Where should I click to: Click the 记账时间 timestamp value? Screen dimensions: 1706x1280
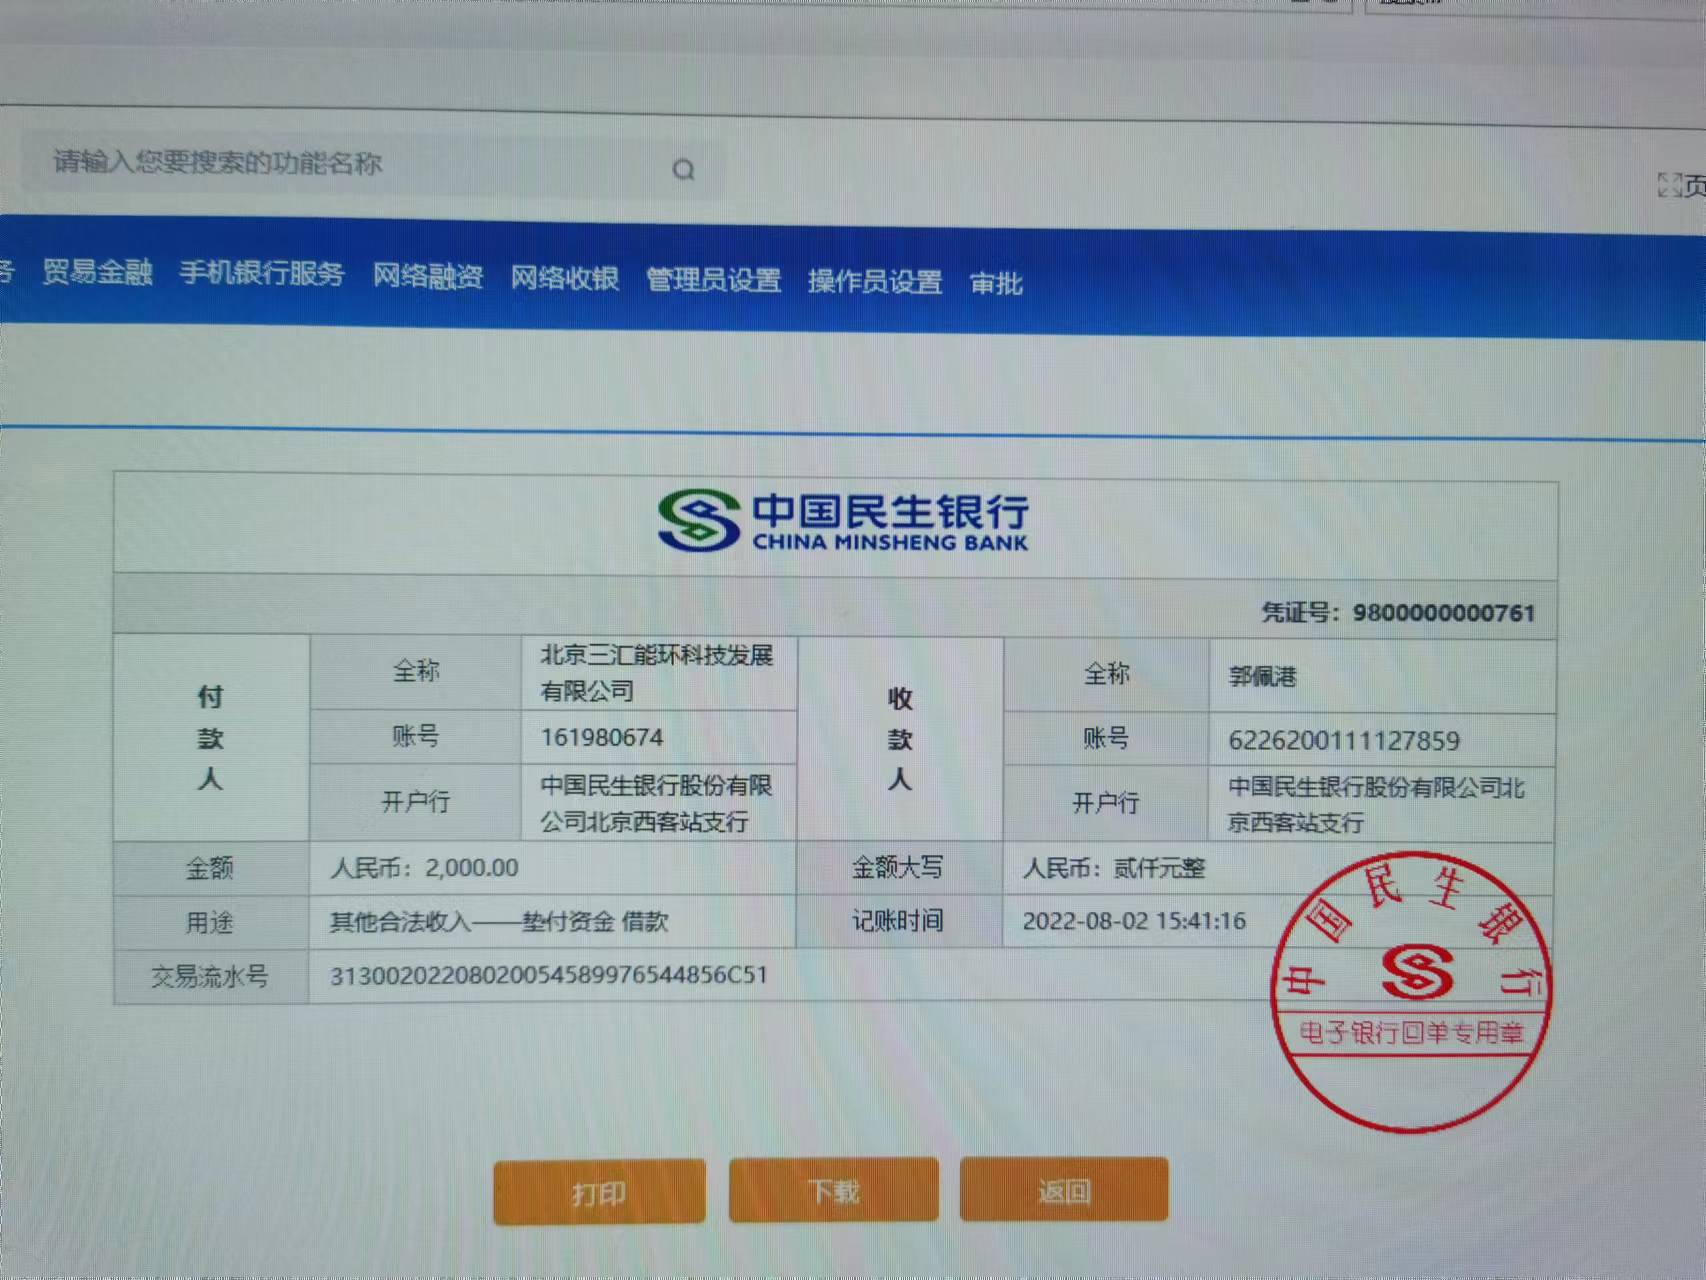point(1134,921)
